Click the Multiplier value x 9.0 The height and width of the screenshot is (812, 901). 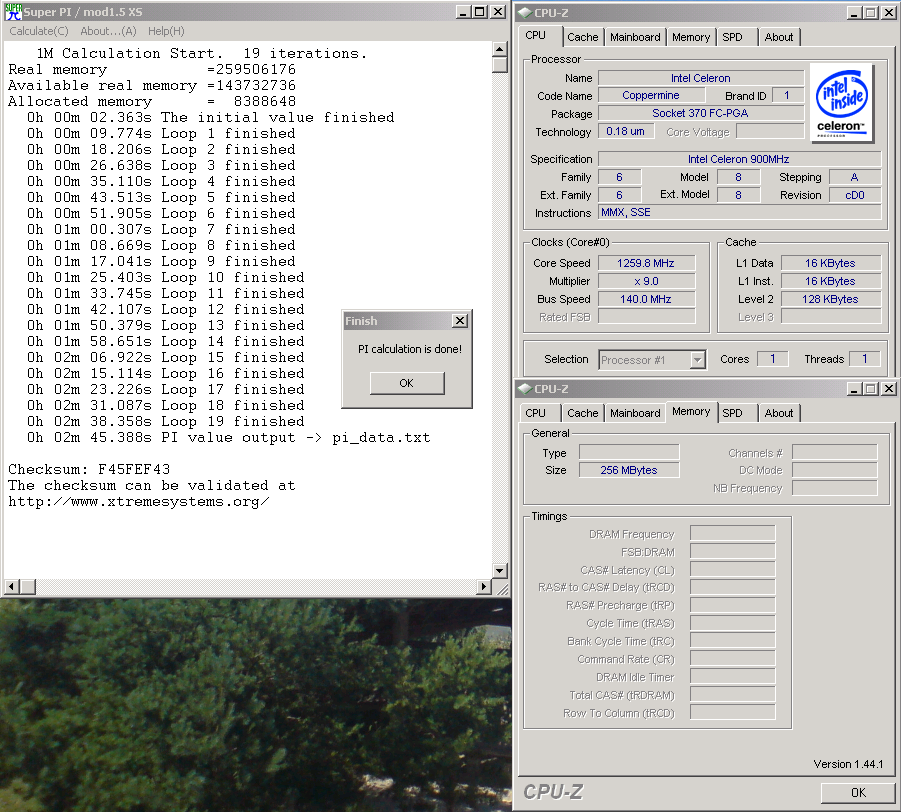click(x=646, y=282)
